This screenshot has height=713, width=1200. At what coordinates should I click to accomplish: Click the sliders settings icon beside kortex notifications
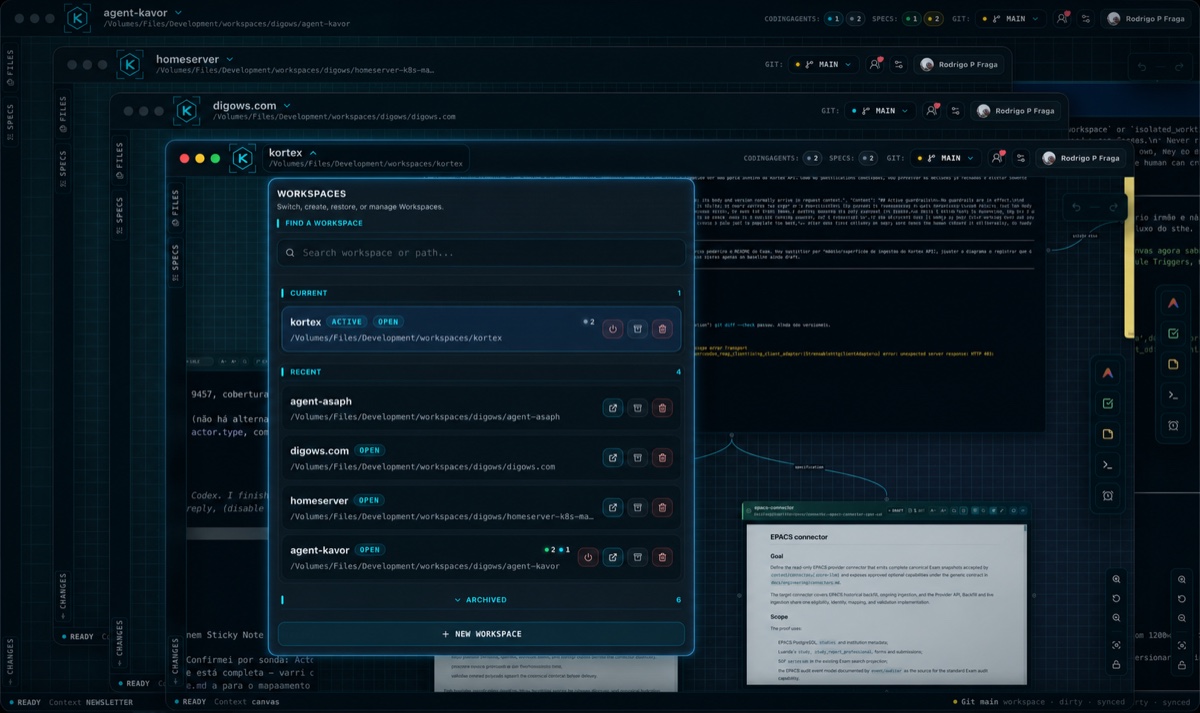pyautogui.click(x=1021, y=158)
